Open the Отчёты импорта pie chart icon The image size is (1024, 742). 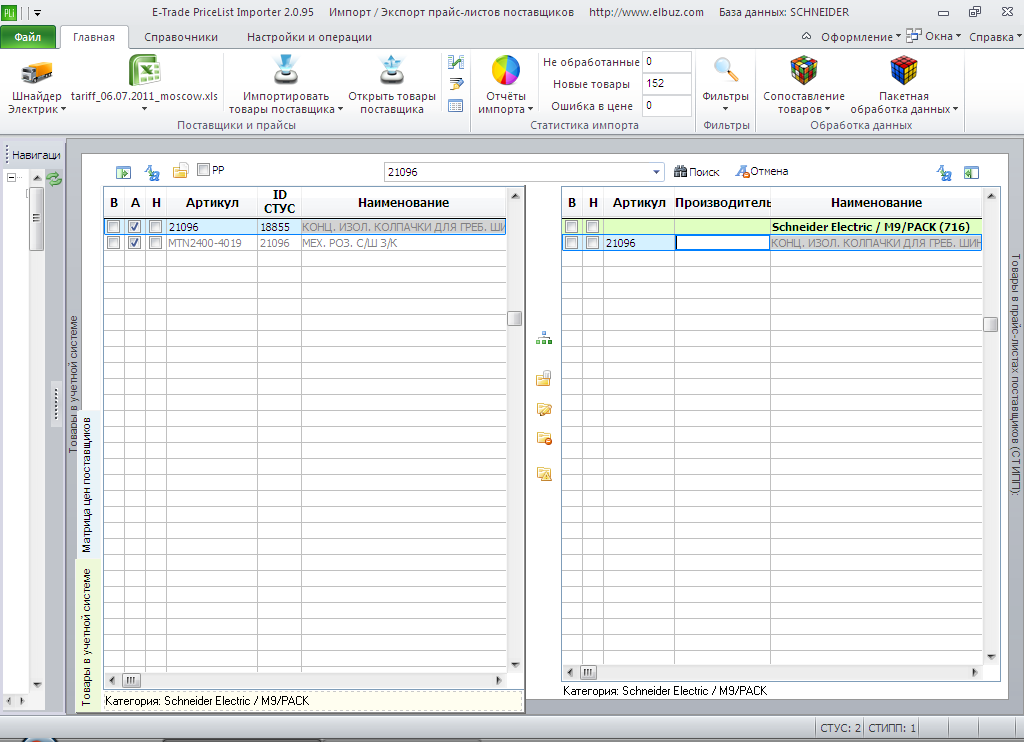505,70
